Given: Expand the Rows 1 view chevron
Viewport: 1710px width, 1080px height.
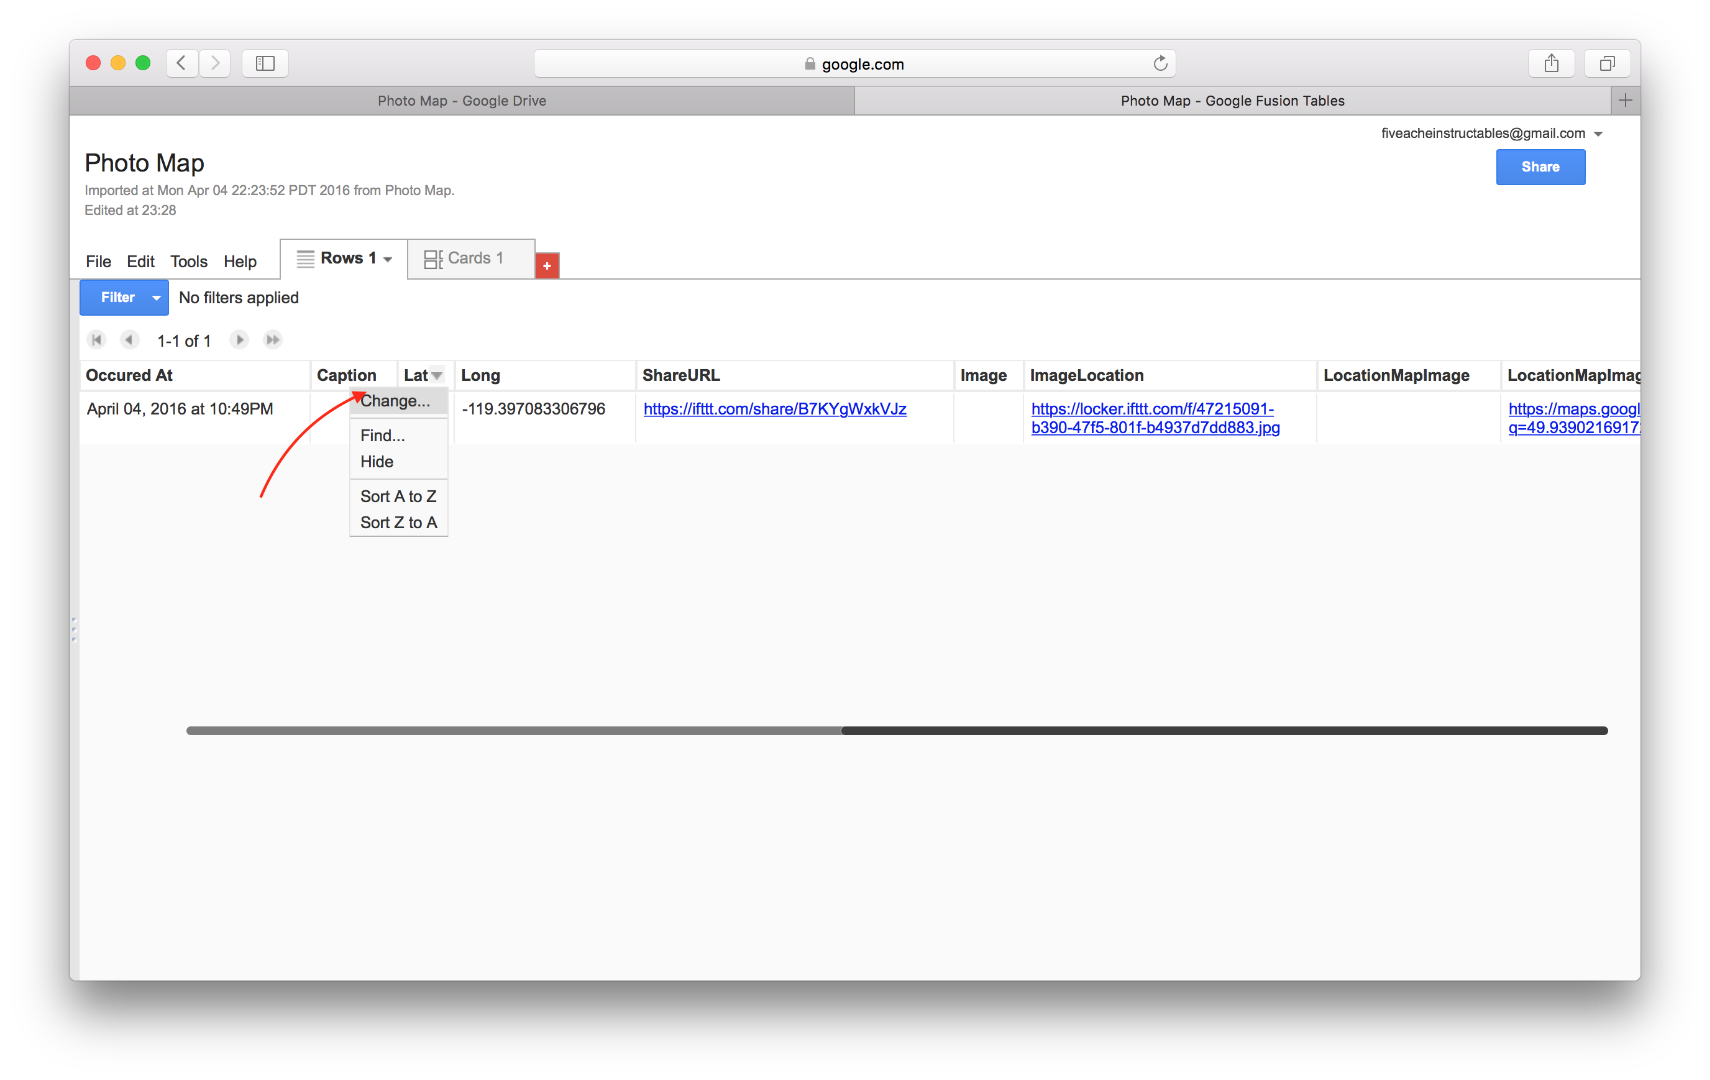Looking at the screenshot, I should (388, 258).
